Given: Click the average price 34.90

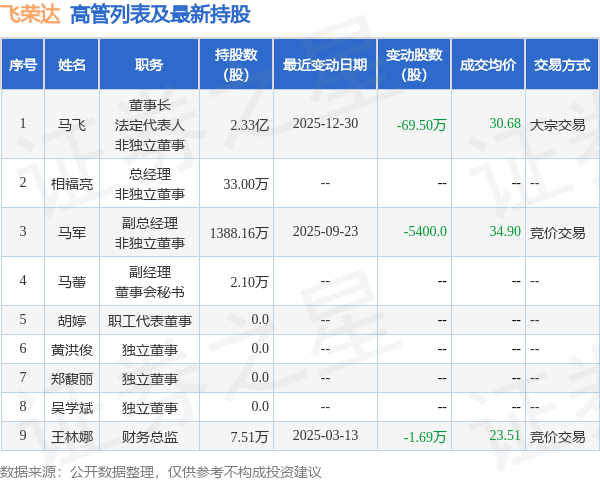Looking at the screenshot, I should pyautogui.click(x=505, y=231).
